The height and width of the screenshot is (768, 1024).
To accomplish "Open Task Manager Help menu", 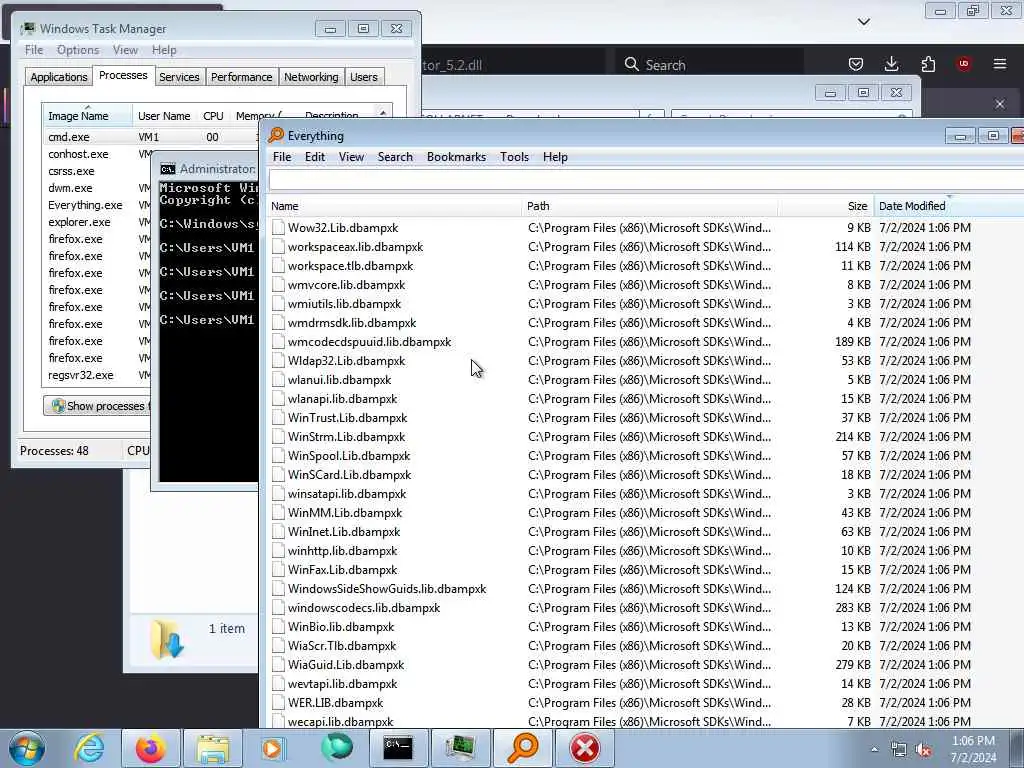I will coord(164,50).
